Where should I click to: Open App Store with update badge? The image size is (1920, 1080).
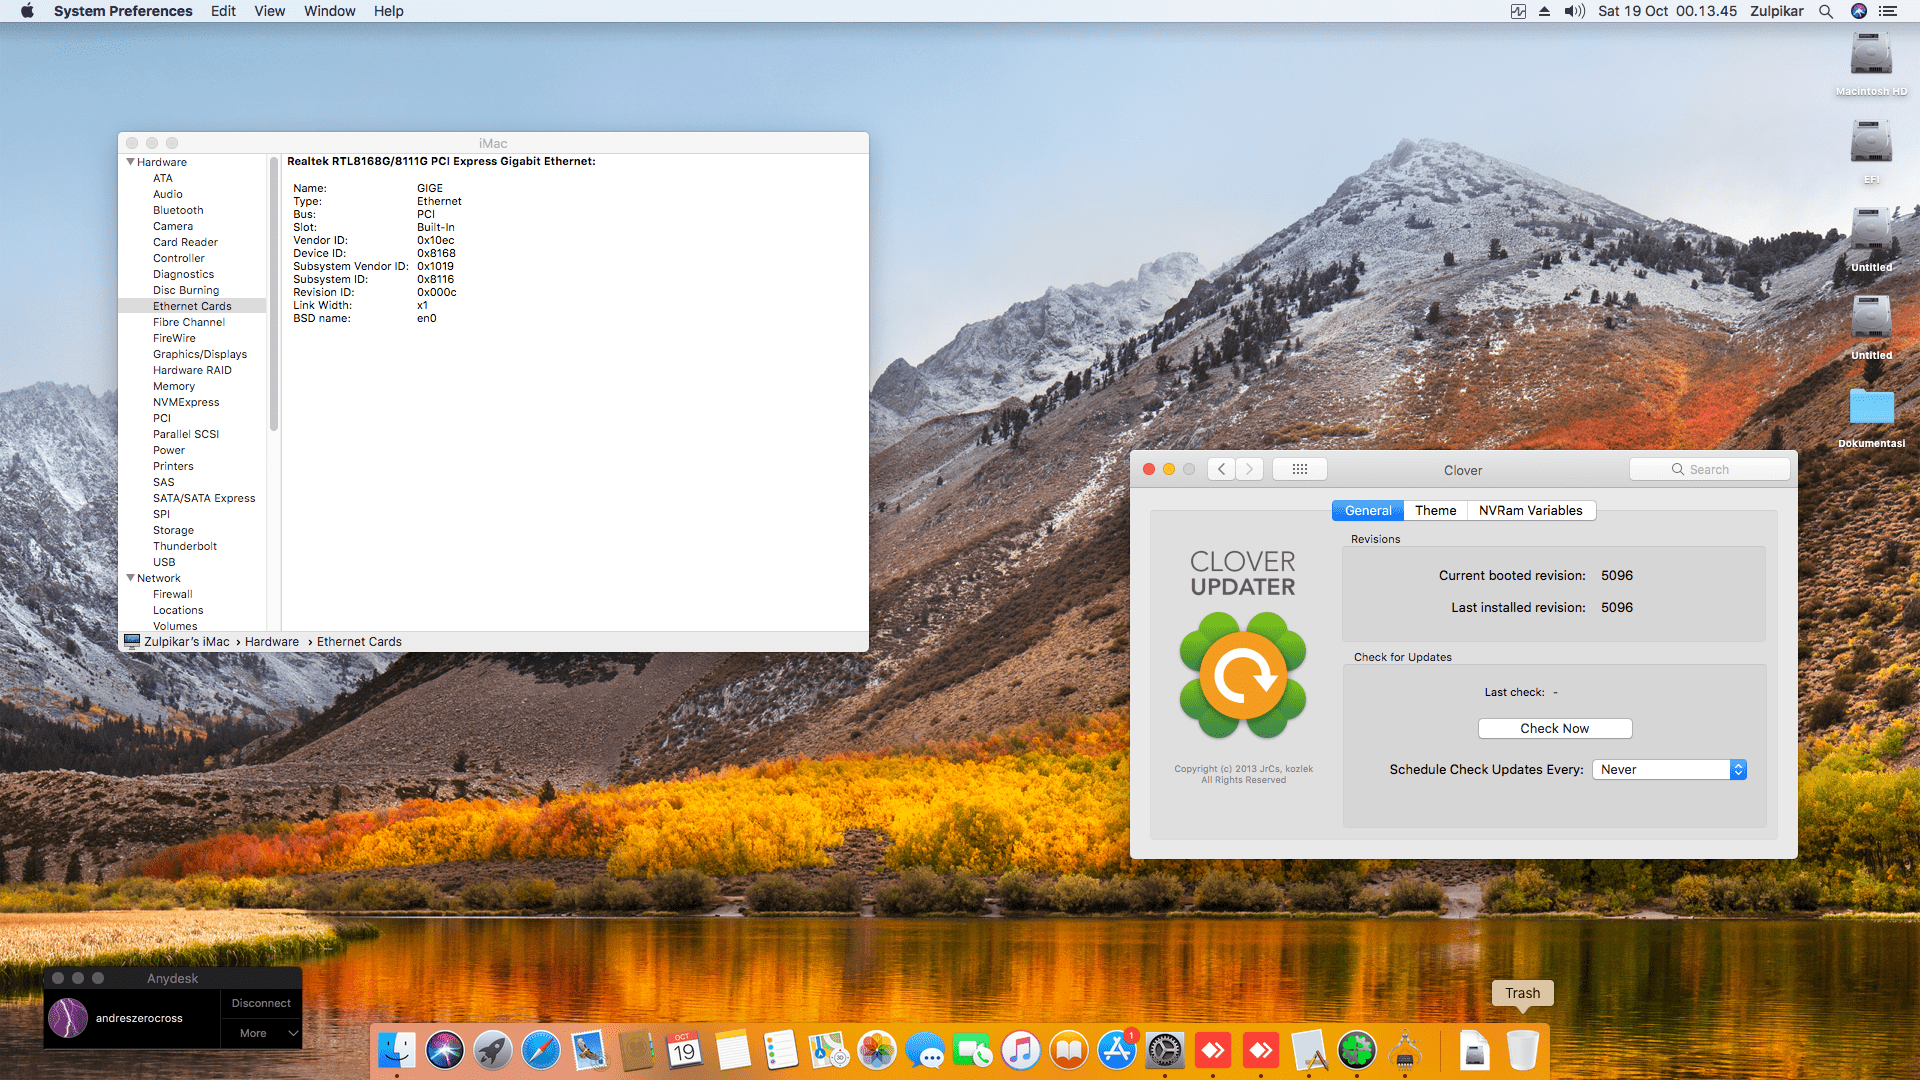point(1117,1051)
